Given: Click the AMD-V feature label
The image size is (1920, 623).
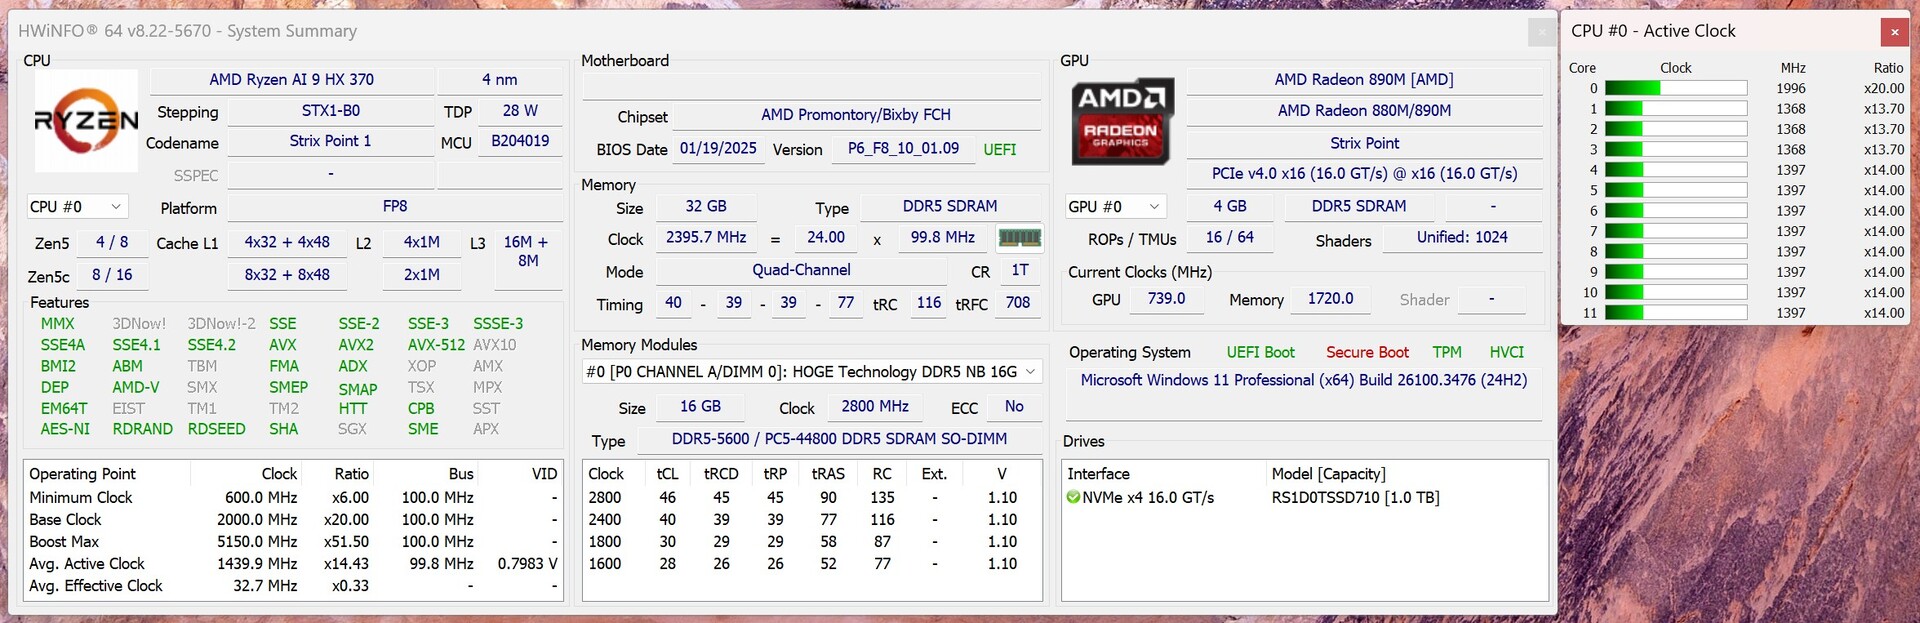Looking at the screenshot, I should click(135, 387).
